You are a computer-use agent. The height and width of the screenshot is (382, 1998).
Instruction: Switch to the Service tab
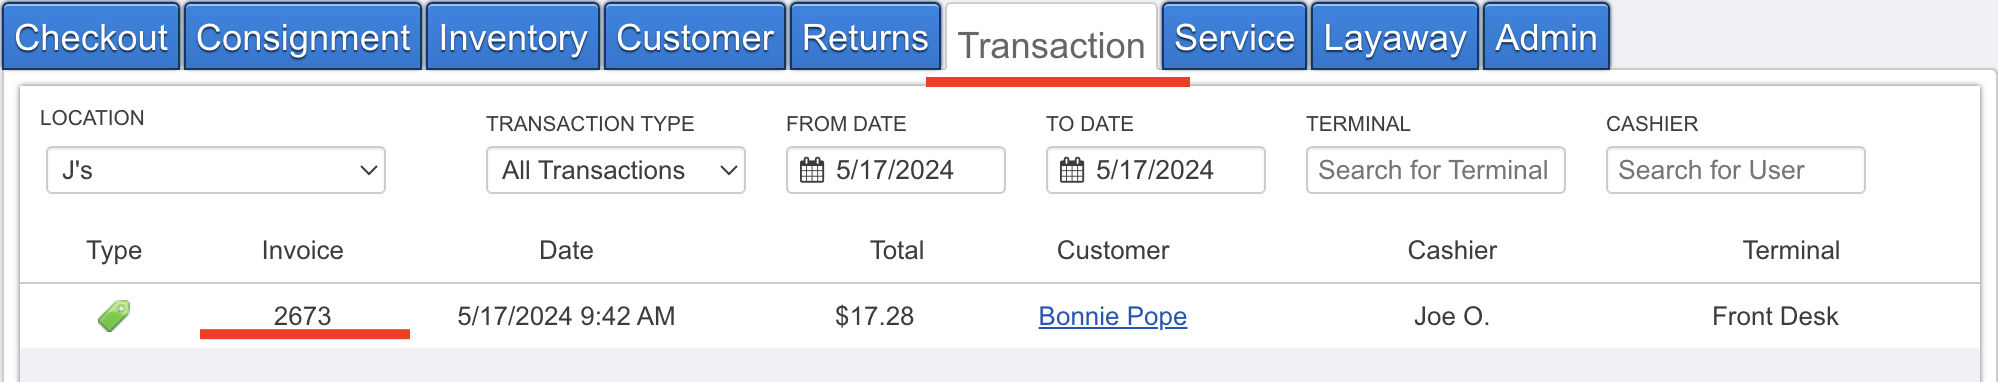[1234, 37]
